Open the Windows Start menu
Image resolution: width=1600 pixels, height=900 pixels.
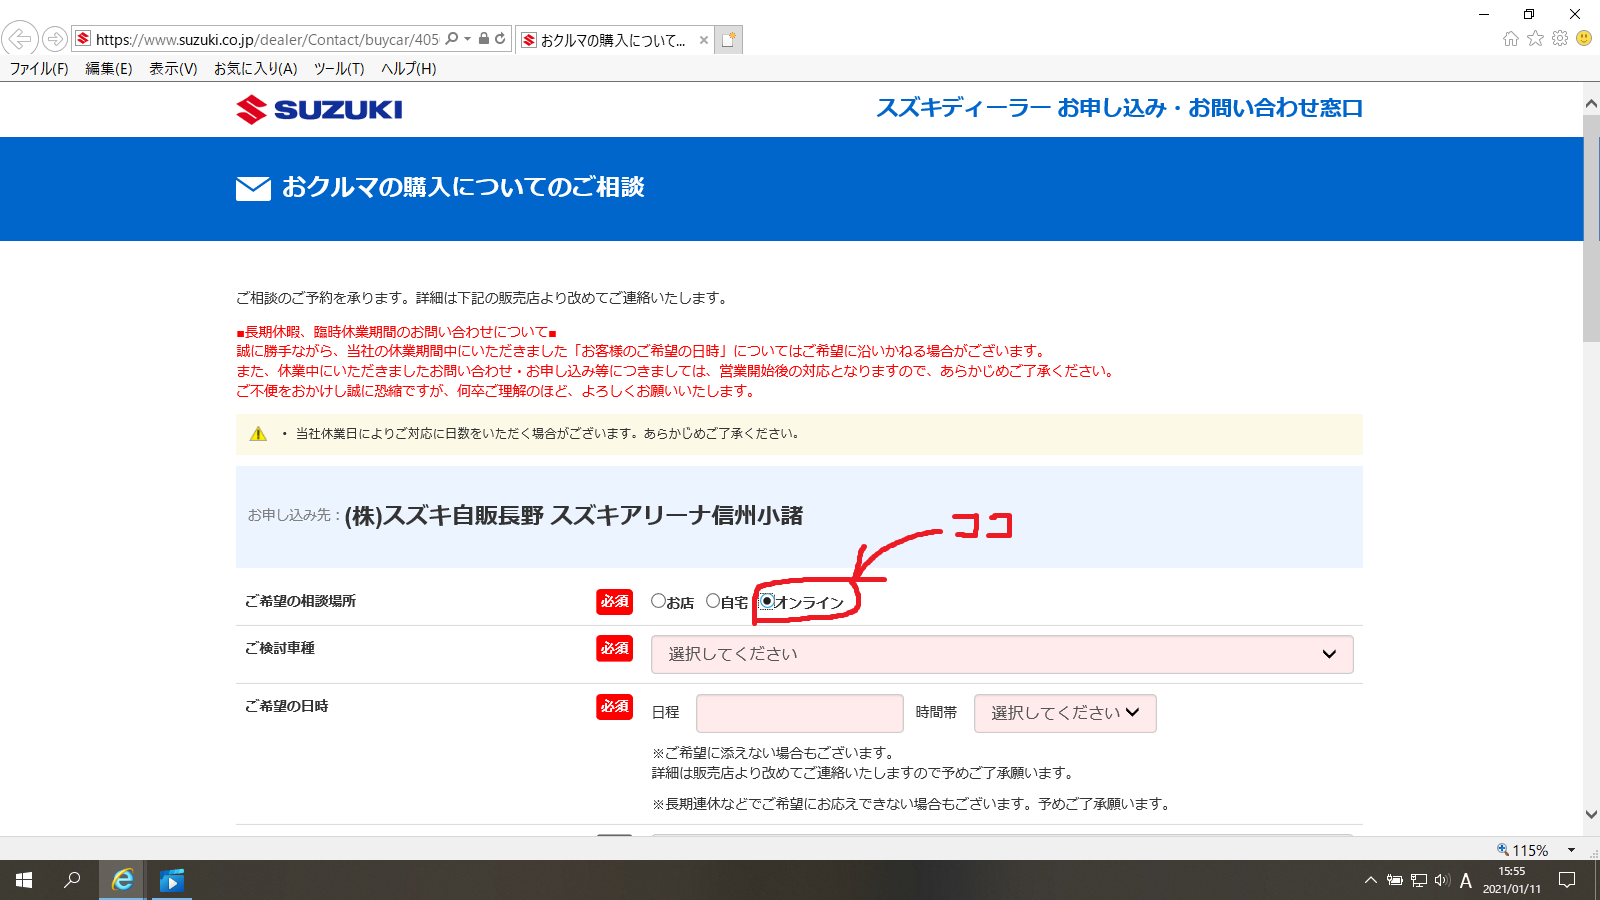click(x=24, y=880)
